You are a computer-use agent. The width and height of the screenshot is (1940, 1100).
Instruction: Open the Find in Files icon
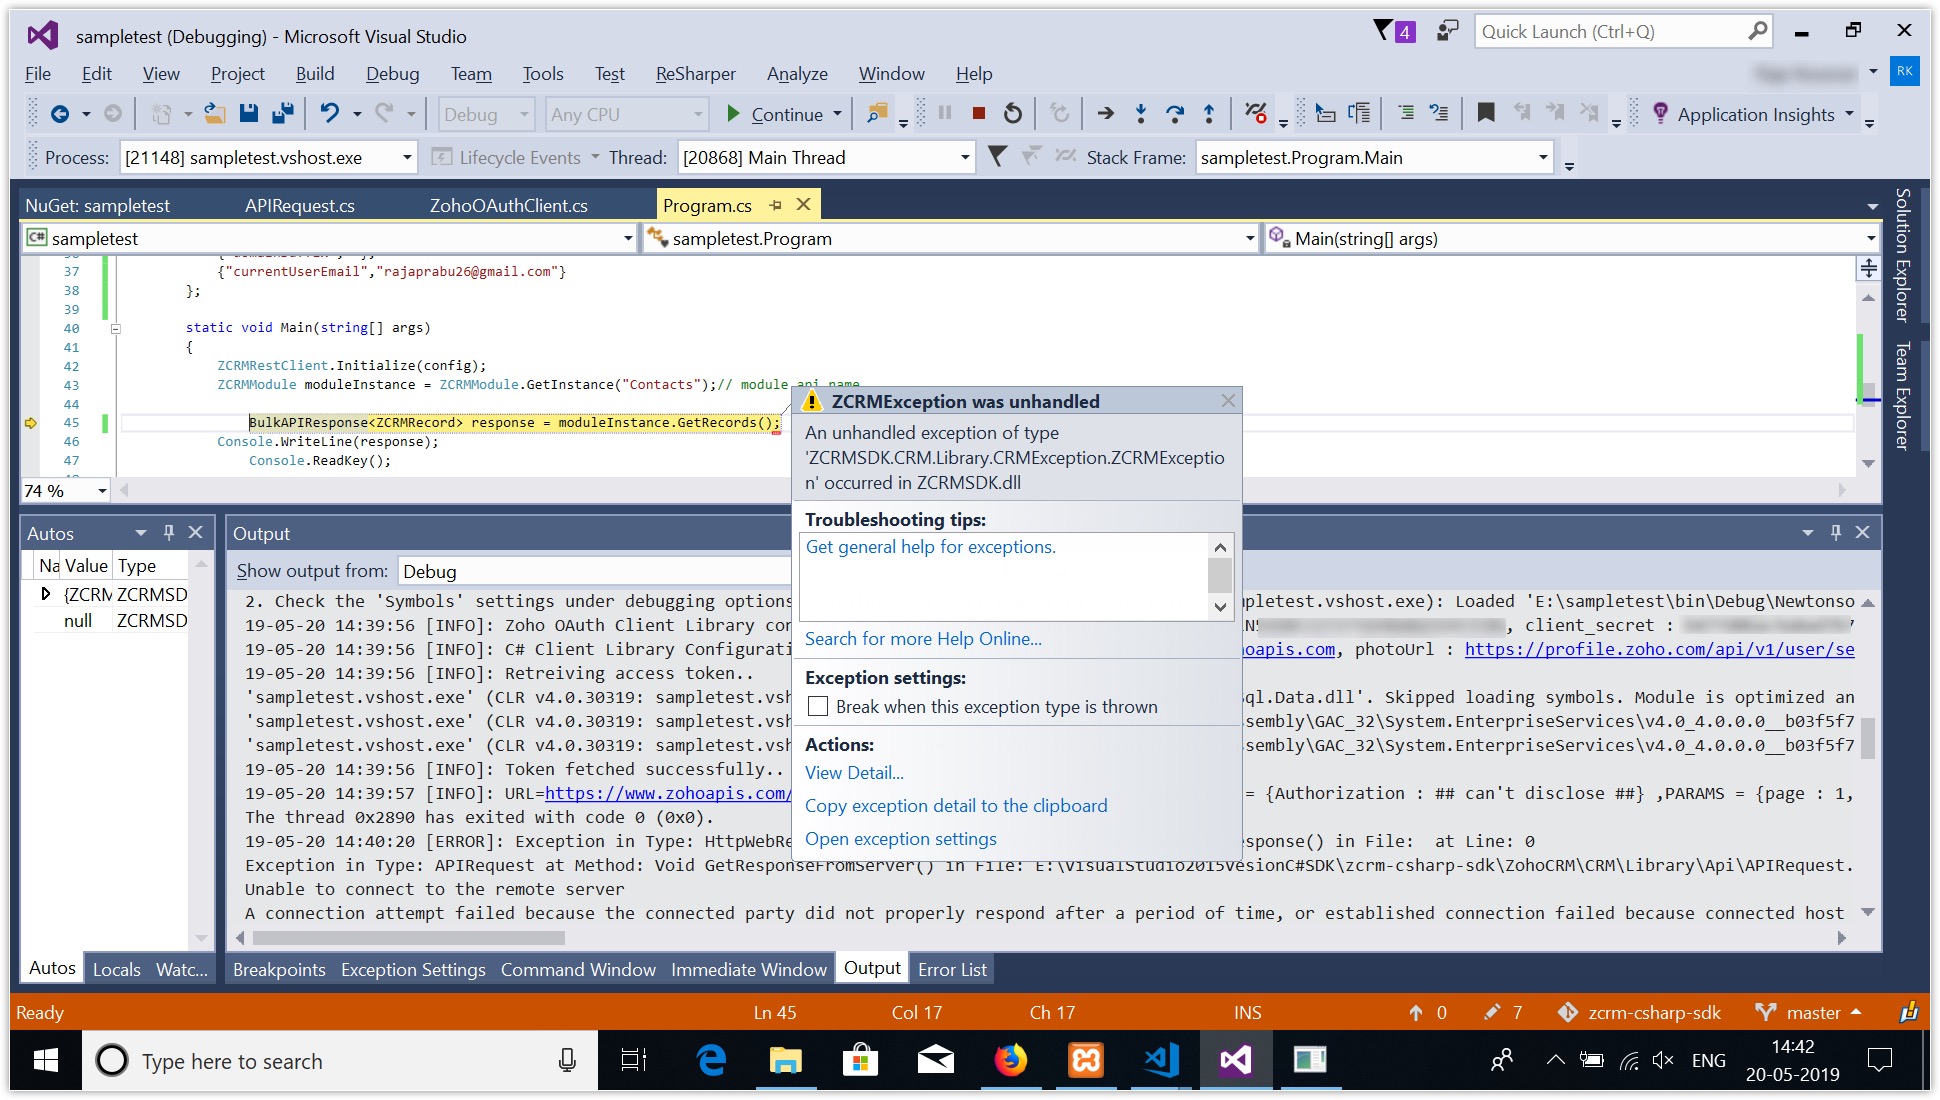click(877, 114)
